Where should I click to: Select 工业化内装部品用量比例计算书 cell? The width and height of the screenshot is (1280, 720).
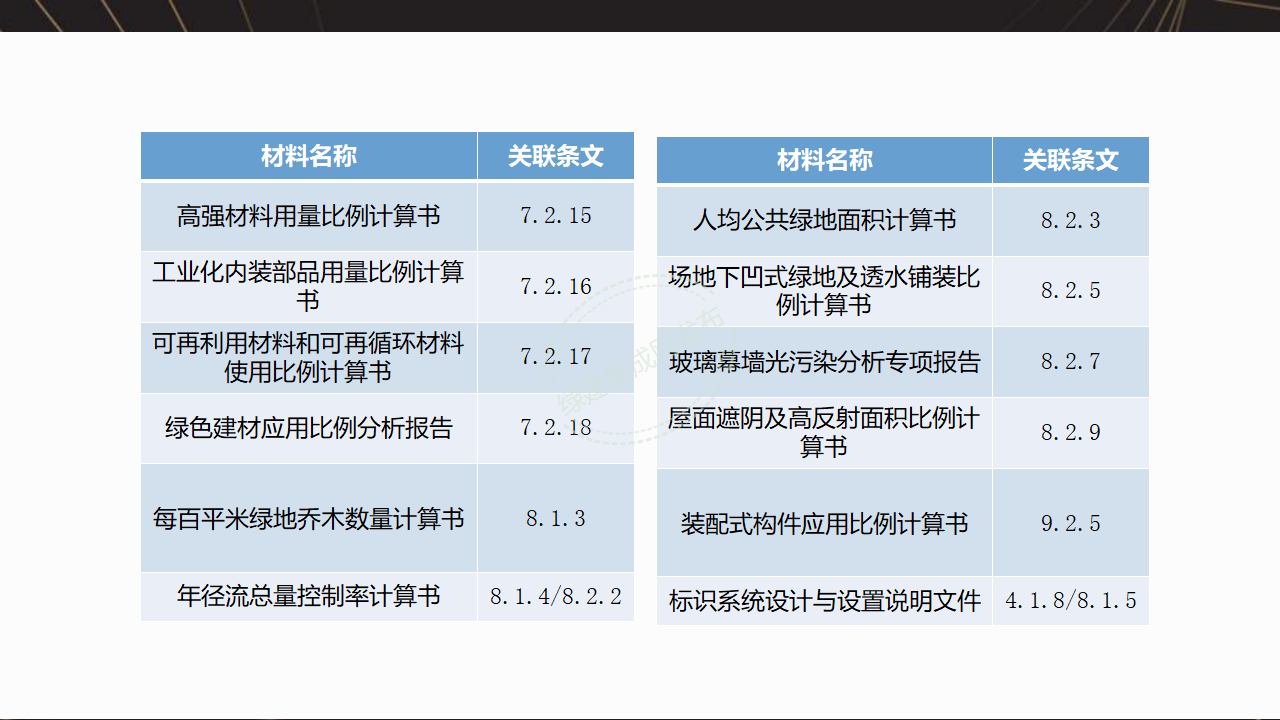[309, 287]
